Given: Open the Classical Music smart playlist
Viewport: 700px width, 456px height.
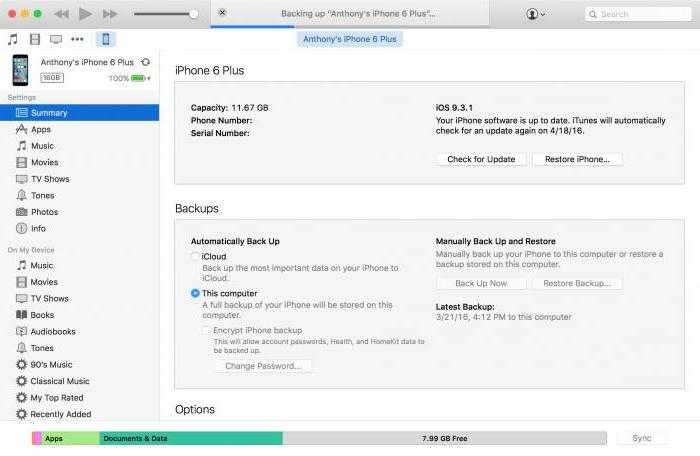Looking at the screenshot, I should pyautogui.click(x=79, y=381).
